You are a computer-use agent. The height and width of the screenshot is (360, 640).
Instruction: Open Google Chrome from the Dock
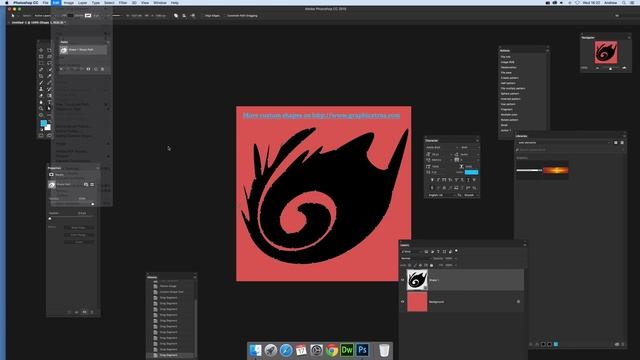pyautogui.click(x=331, y=350)
